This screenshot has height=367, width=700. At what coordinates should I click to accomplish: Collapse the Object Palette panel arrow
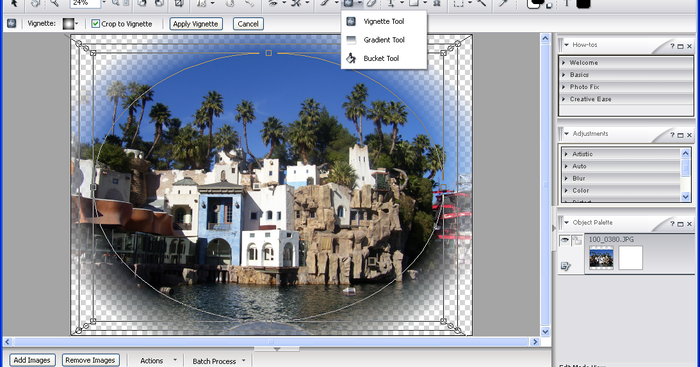[567, 222]
